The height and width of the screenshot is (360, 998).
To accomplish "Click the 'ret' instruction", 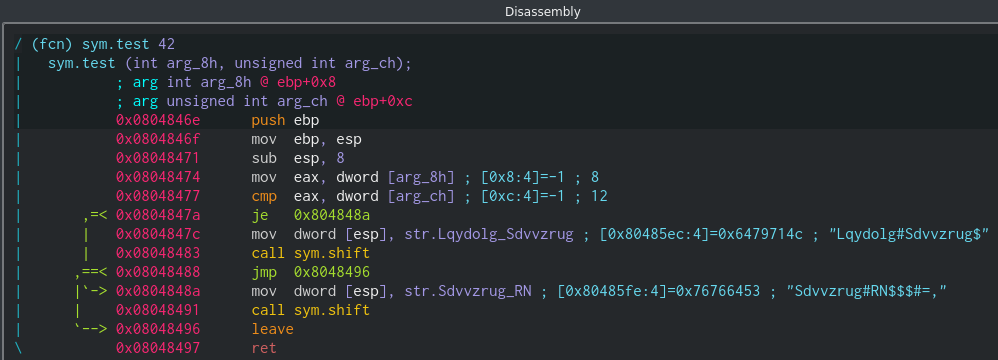I will (264, 349).
